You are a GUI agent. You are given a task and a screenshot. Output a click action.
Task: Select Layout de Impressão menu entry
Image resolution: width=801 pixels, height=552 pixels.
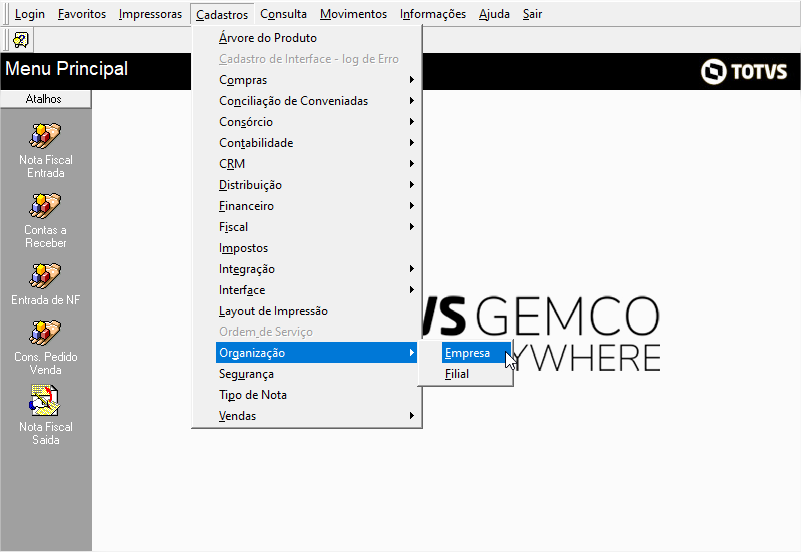[x=317, y=311]
